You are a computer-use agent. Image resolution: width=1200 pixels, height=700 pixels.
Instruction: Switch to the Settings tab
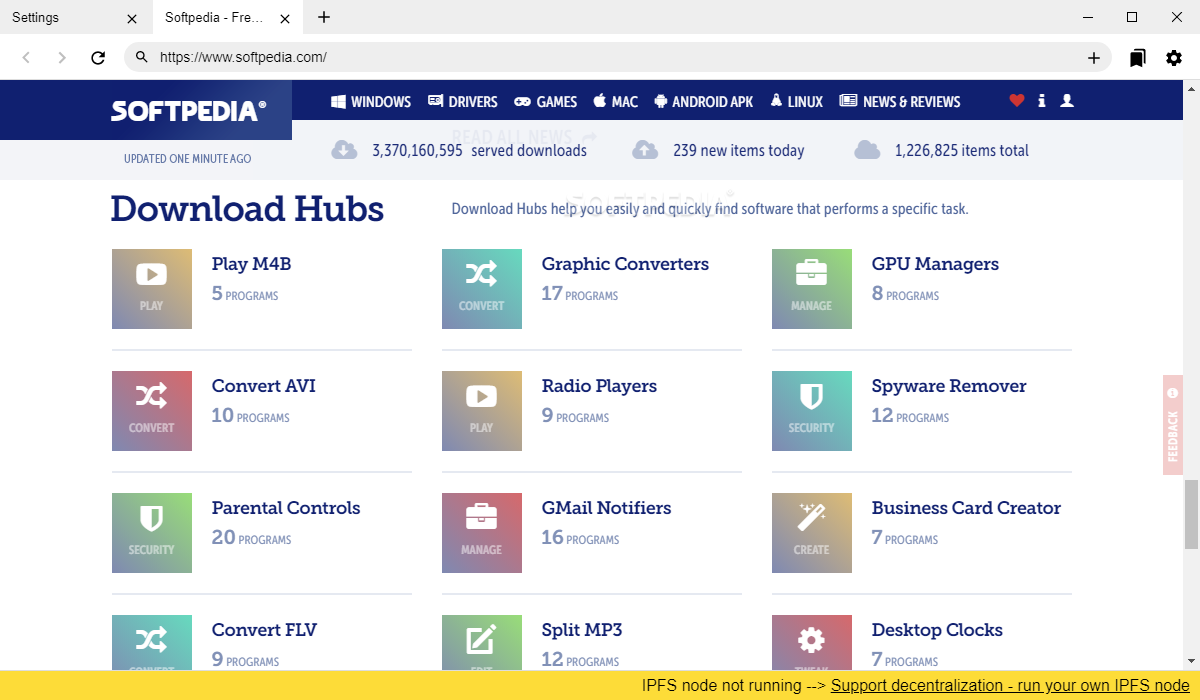click(76, 17)
